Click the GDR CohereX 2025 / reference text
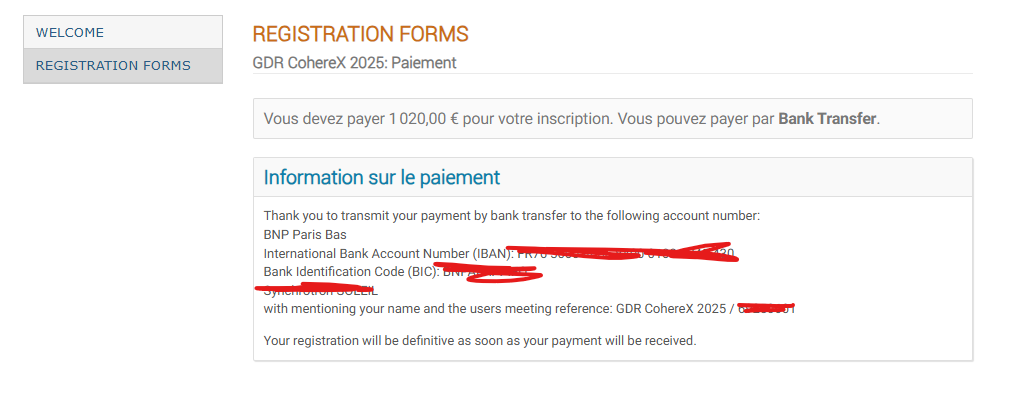Image resolution: width=1028 pixels, height=398 pixels. tap(675, 309)
